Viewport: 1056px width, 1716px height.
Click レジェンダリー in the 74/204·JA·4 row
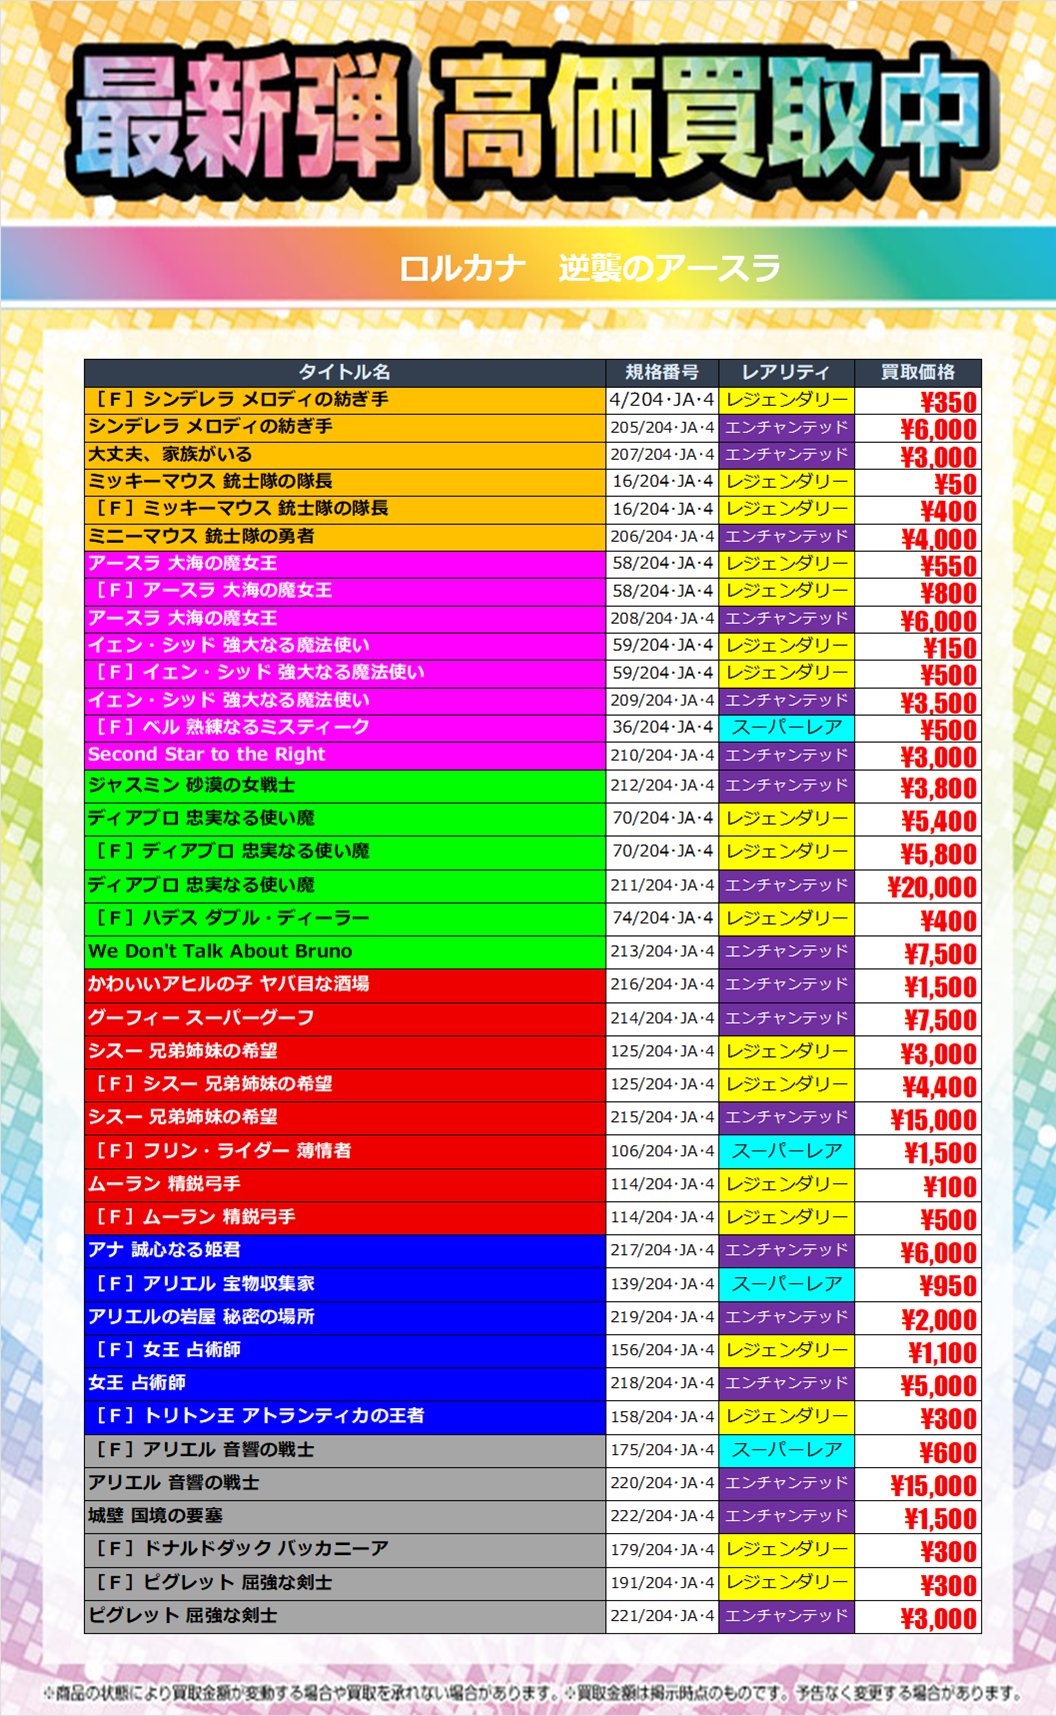[x=786, y=918]
